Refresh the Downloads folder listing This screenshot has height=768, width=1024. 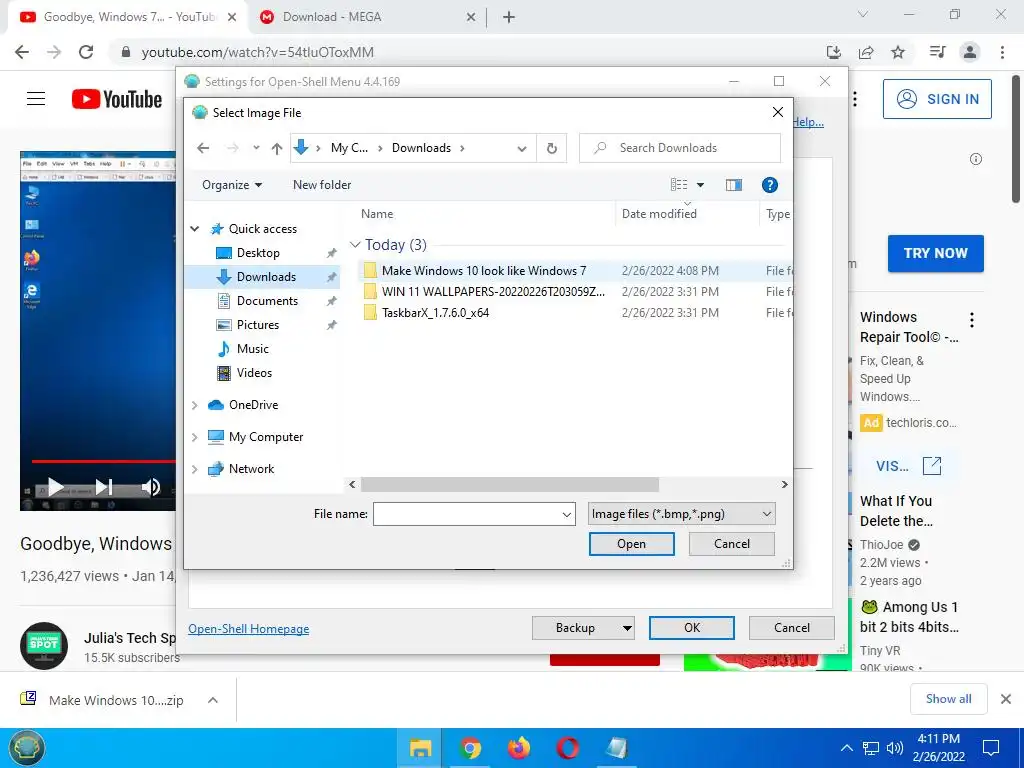[x=552, y=148]
